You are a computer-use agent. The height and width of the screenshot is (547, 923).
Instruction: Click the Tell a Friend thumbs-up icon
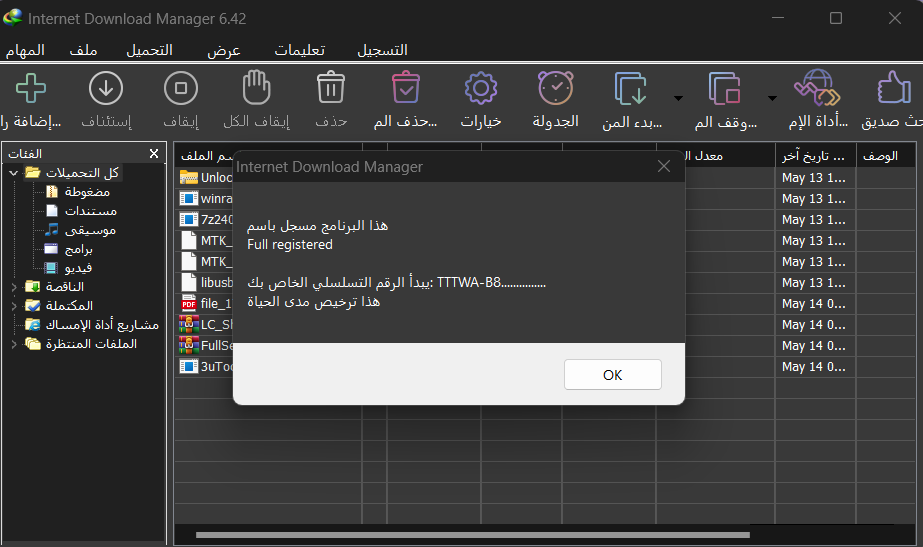pyautogui.click(x=894, y=88)
